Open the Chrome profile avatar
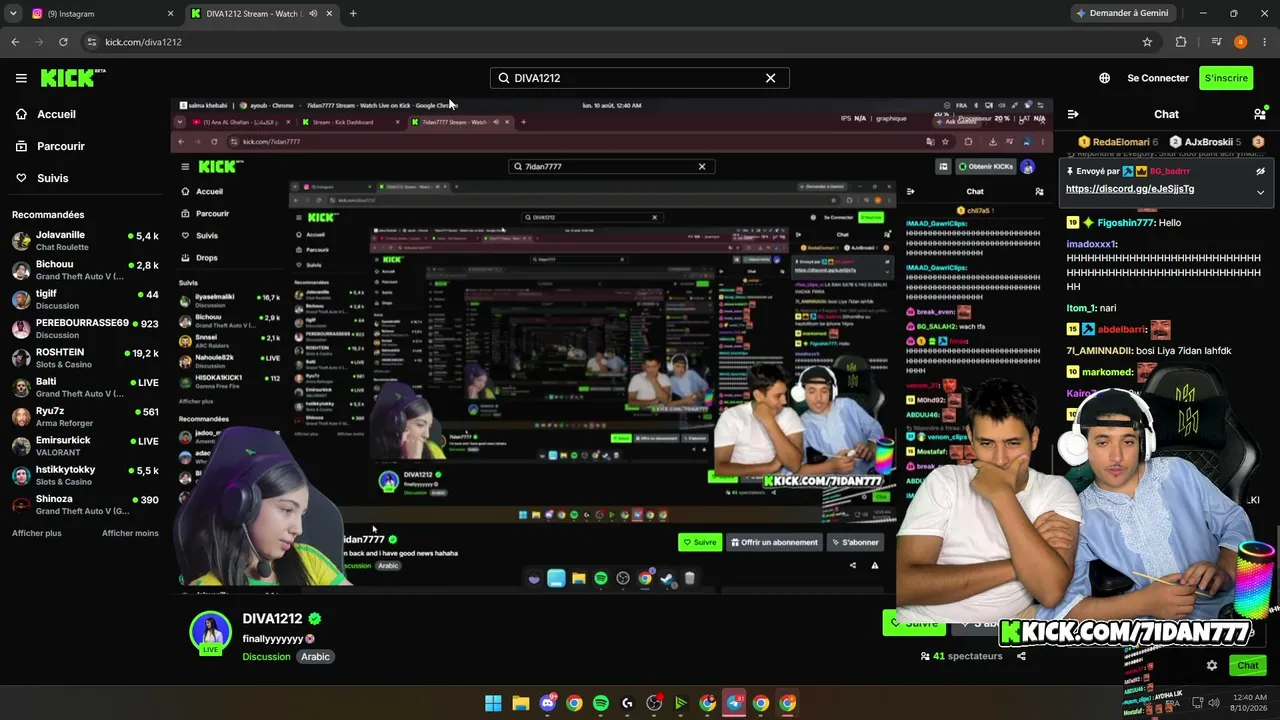Viewport: 1280px width, 720px height. tap(1240, 42)
